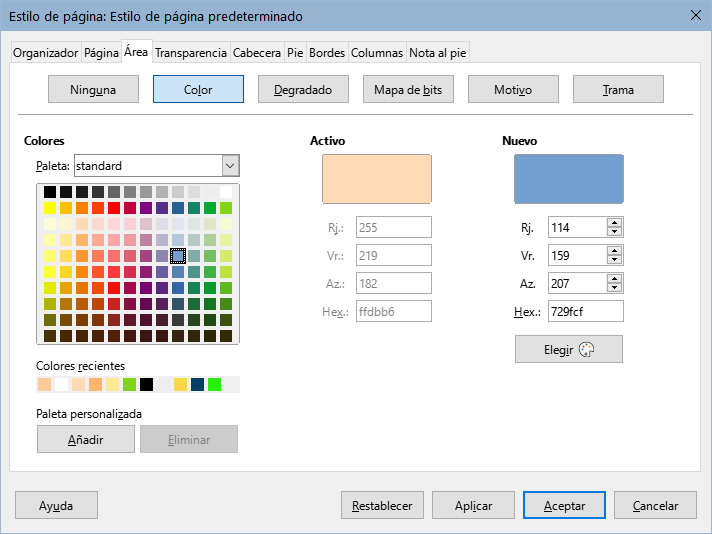This screenshot has height=534, width=712.
Task: Decrease the Vr. value with down arrow
Action: point(615,260)
